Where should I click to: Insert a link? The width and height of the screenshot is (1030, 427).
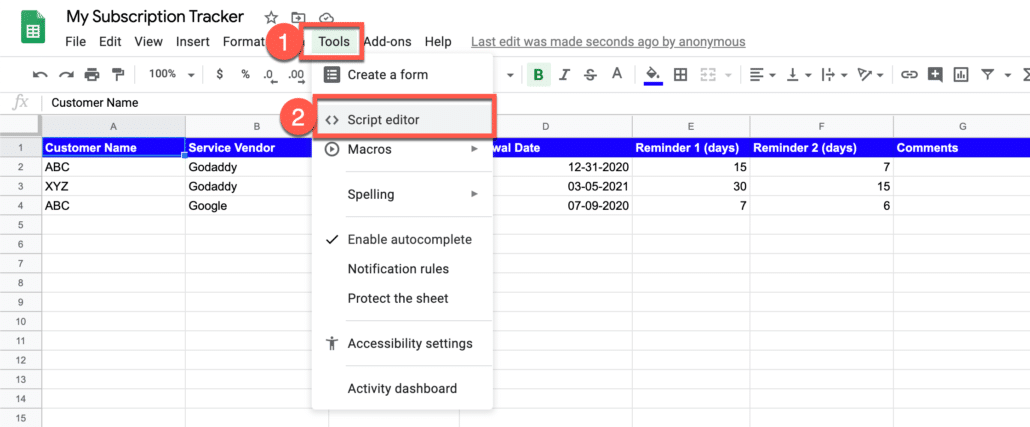(908, 75)
